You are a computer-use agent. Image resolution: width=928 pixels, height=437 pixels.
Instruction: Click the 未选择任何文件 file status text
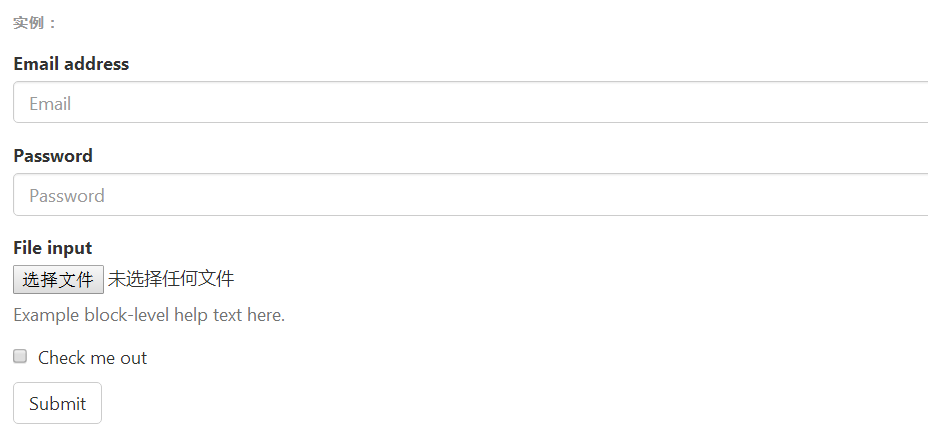[171, 279]
